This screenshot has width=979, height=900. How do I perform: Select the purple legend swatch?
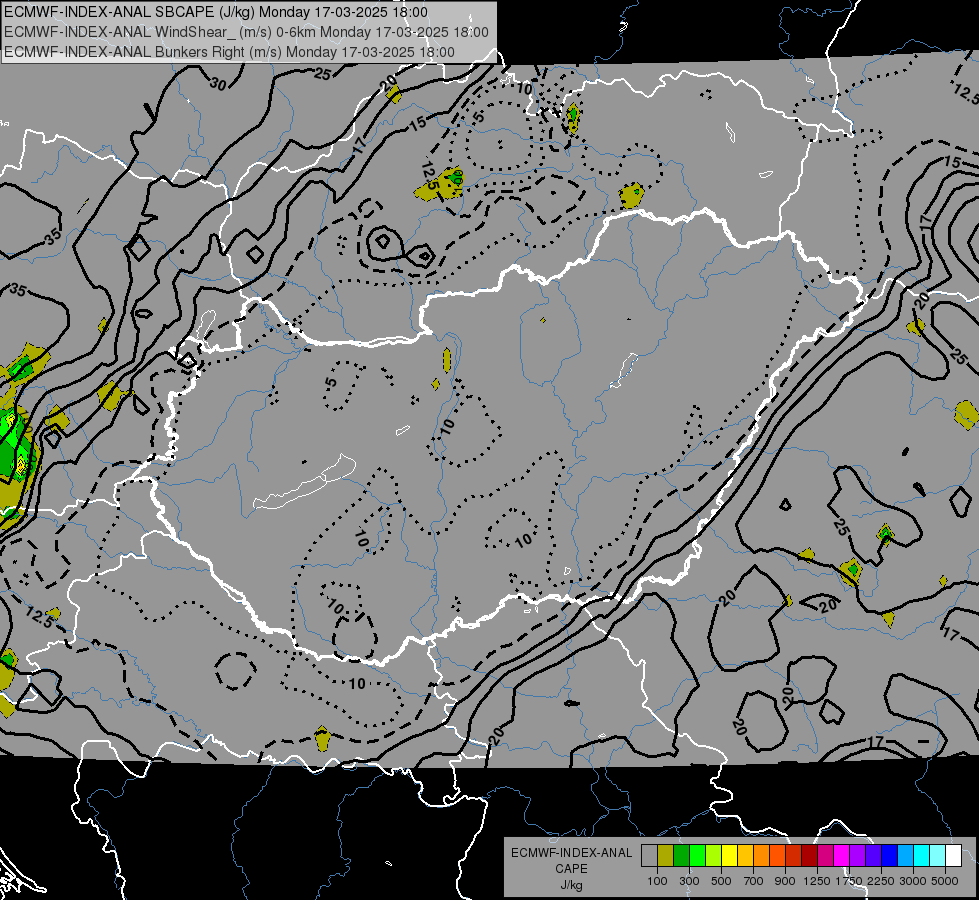(857, 855)
